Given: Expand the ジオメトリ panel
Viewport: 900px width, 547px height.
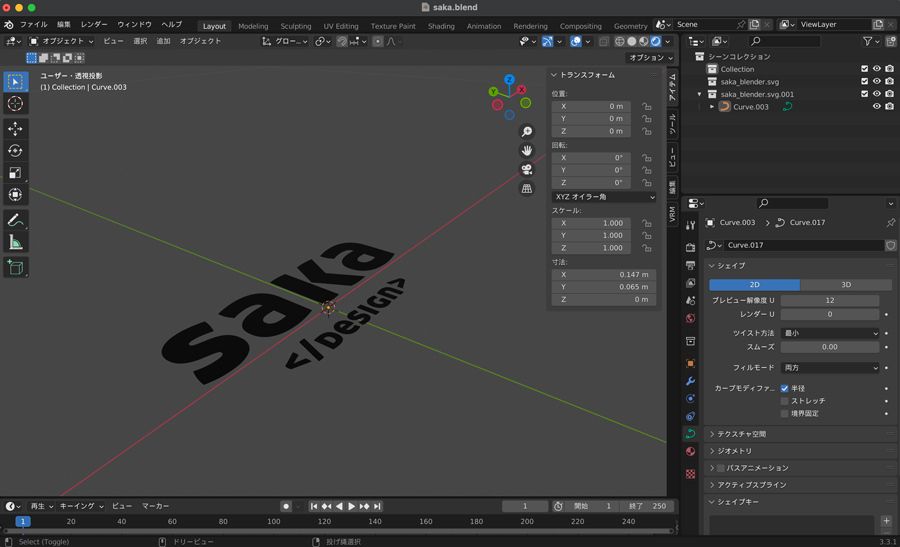Looking at the screenshot, I should tap(734, 451).
